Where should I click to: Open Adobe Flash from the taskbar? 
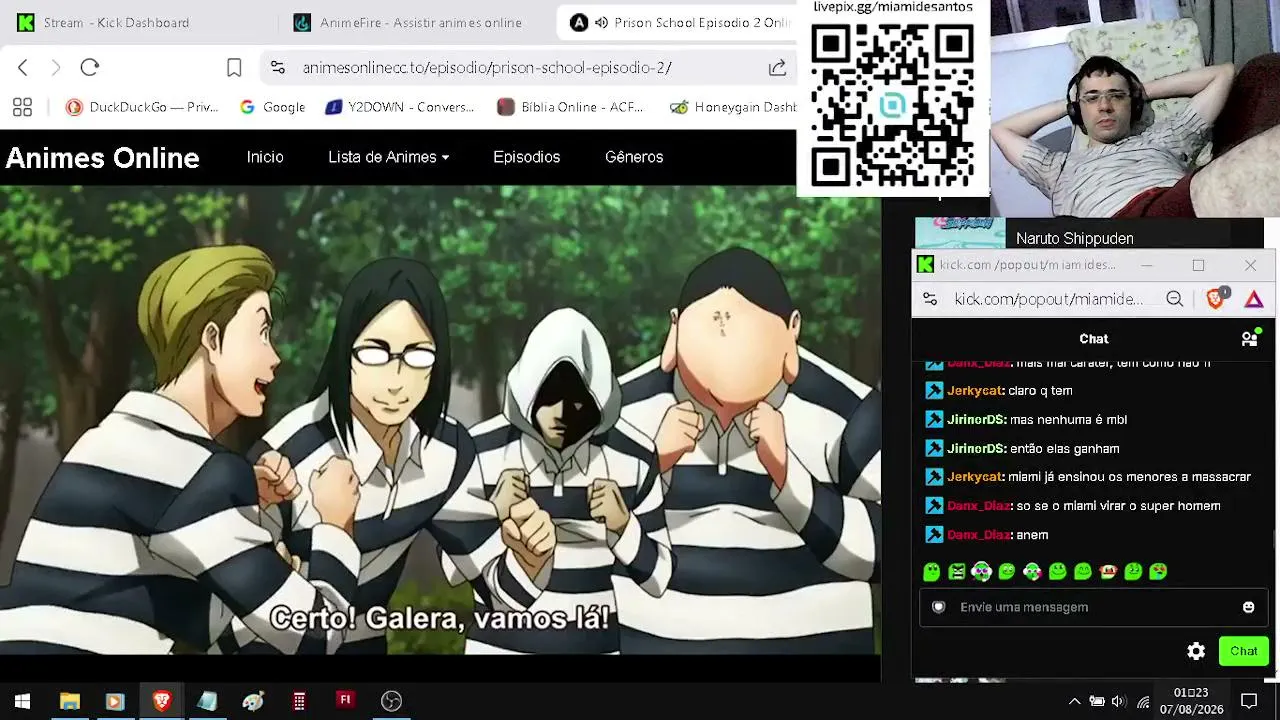[345, 700]
